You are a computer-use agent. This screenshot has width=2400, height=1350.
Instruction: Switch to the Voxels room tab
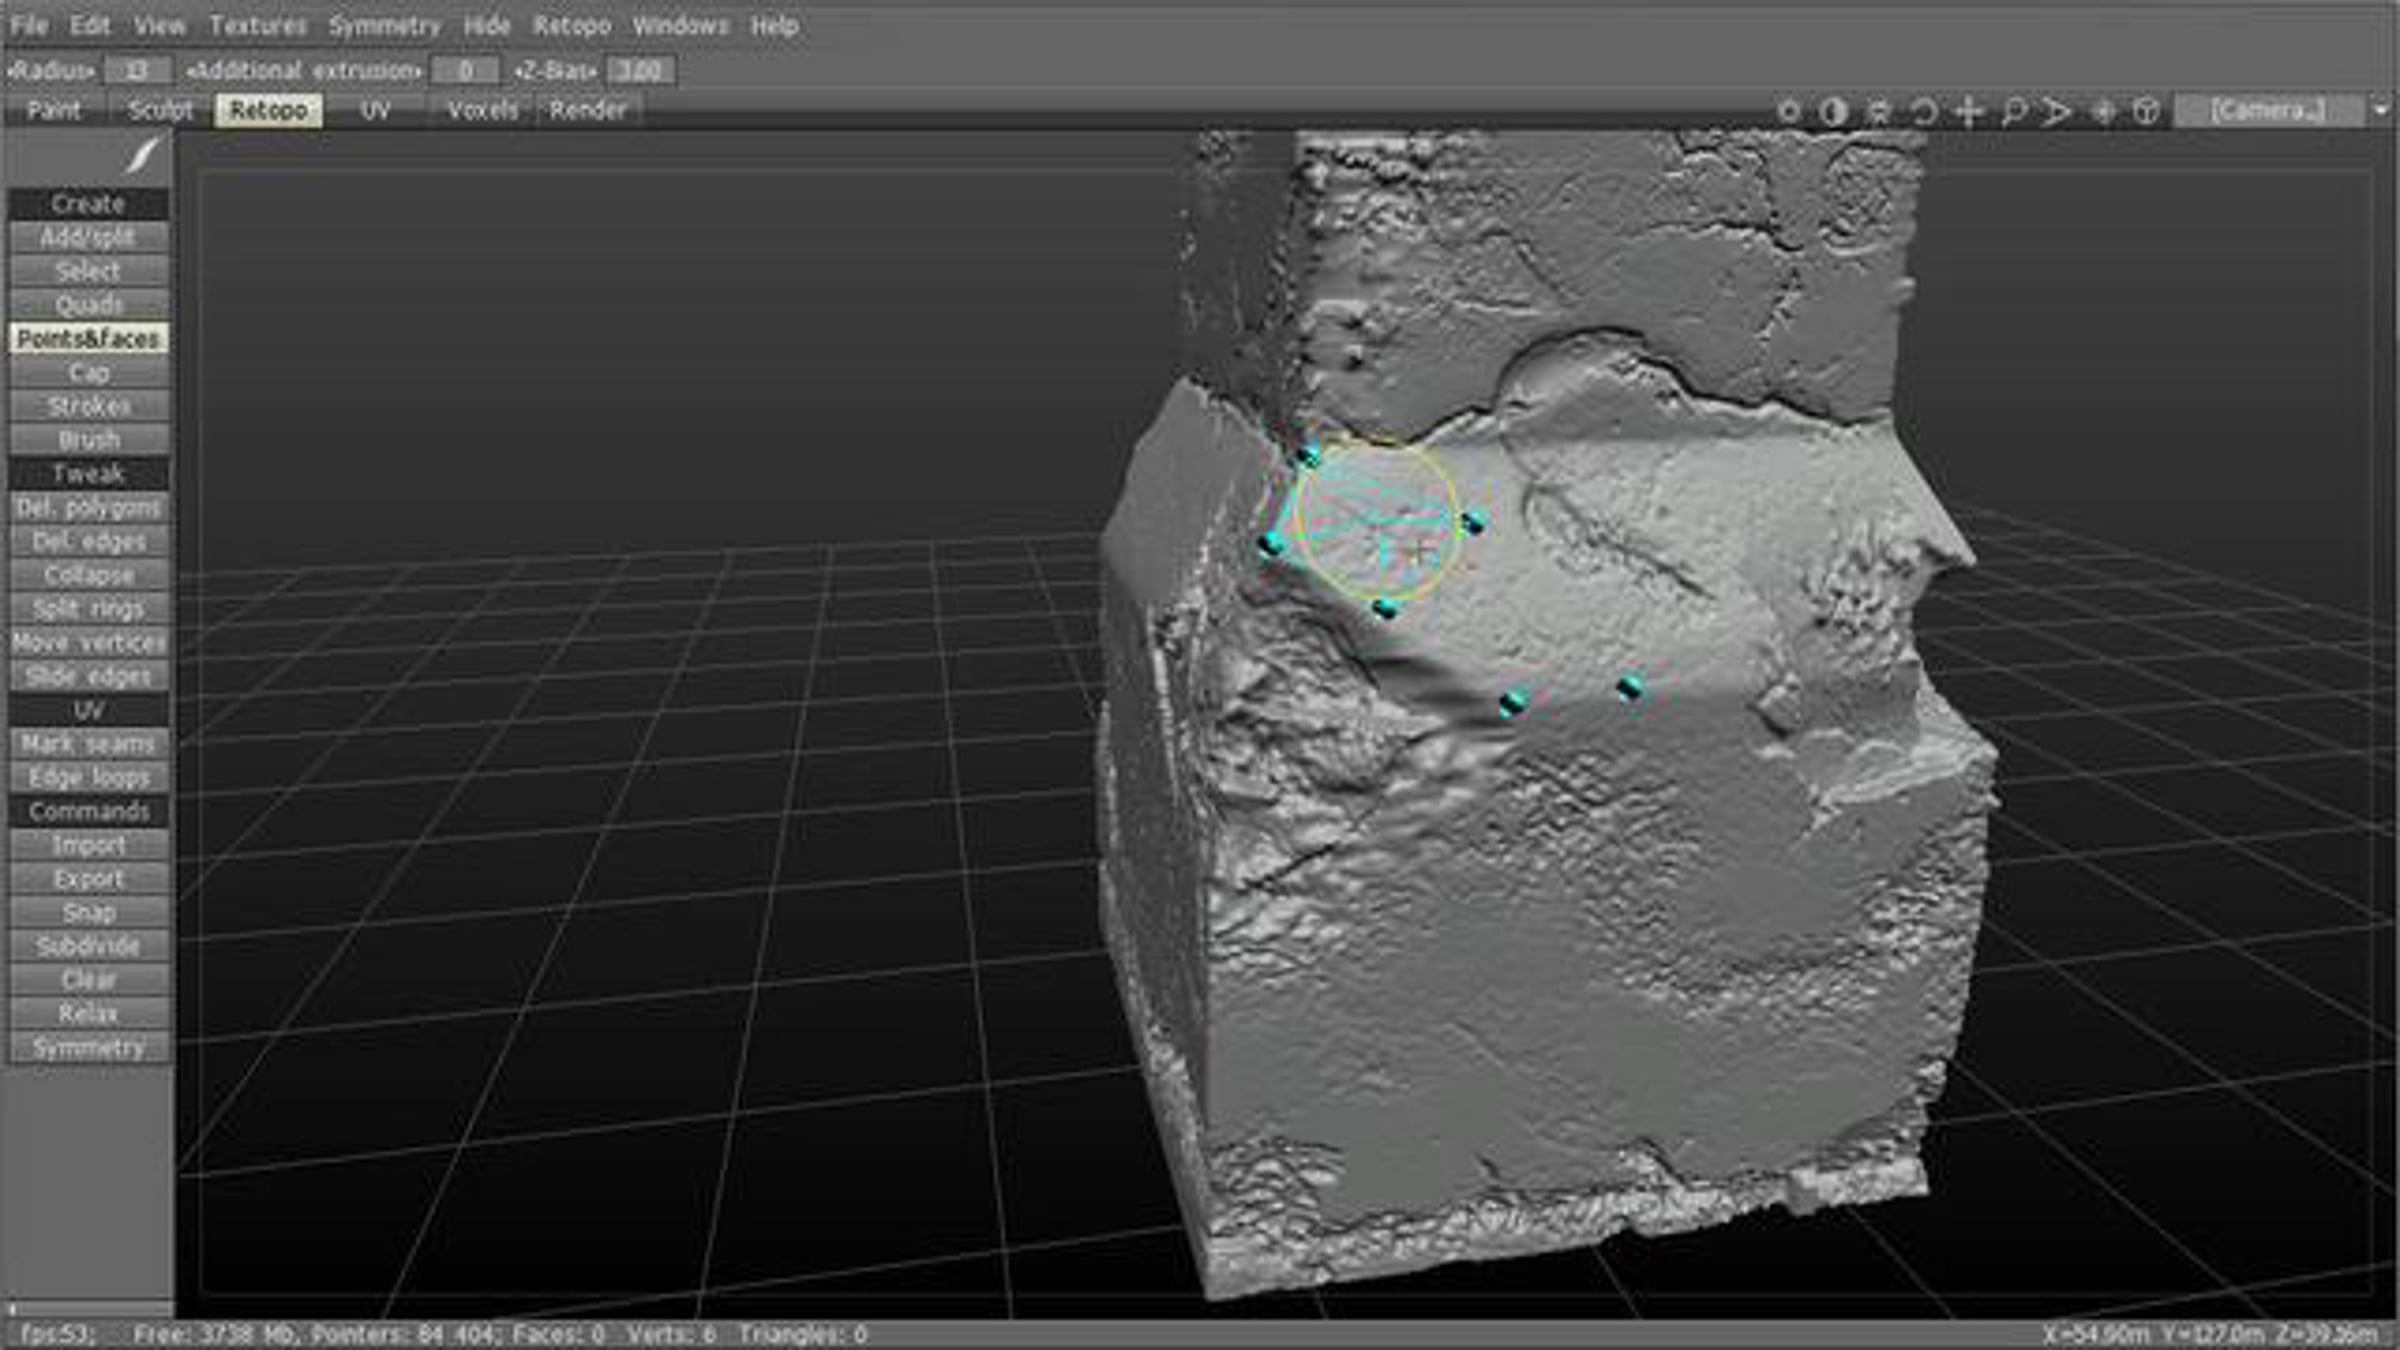(482, 110)
